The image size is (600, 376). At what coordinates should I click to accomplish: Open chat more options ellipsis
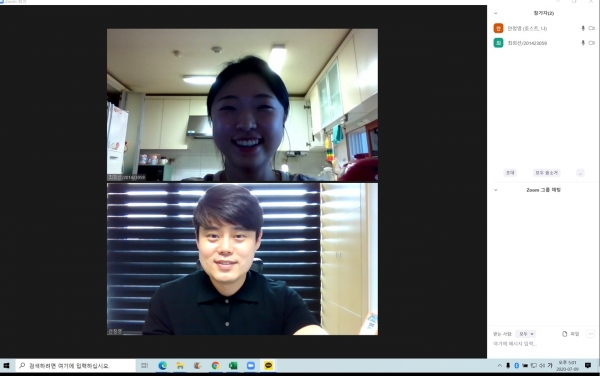point(590,334)
